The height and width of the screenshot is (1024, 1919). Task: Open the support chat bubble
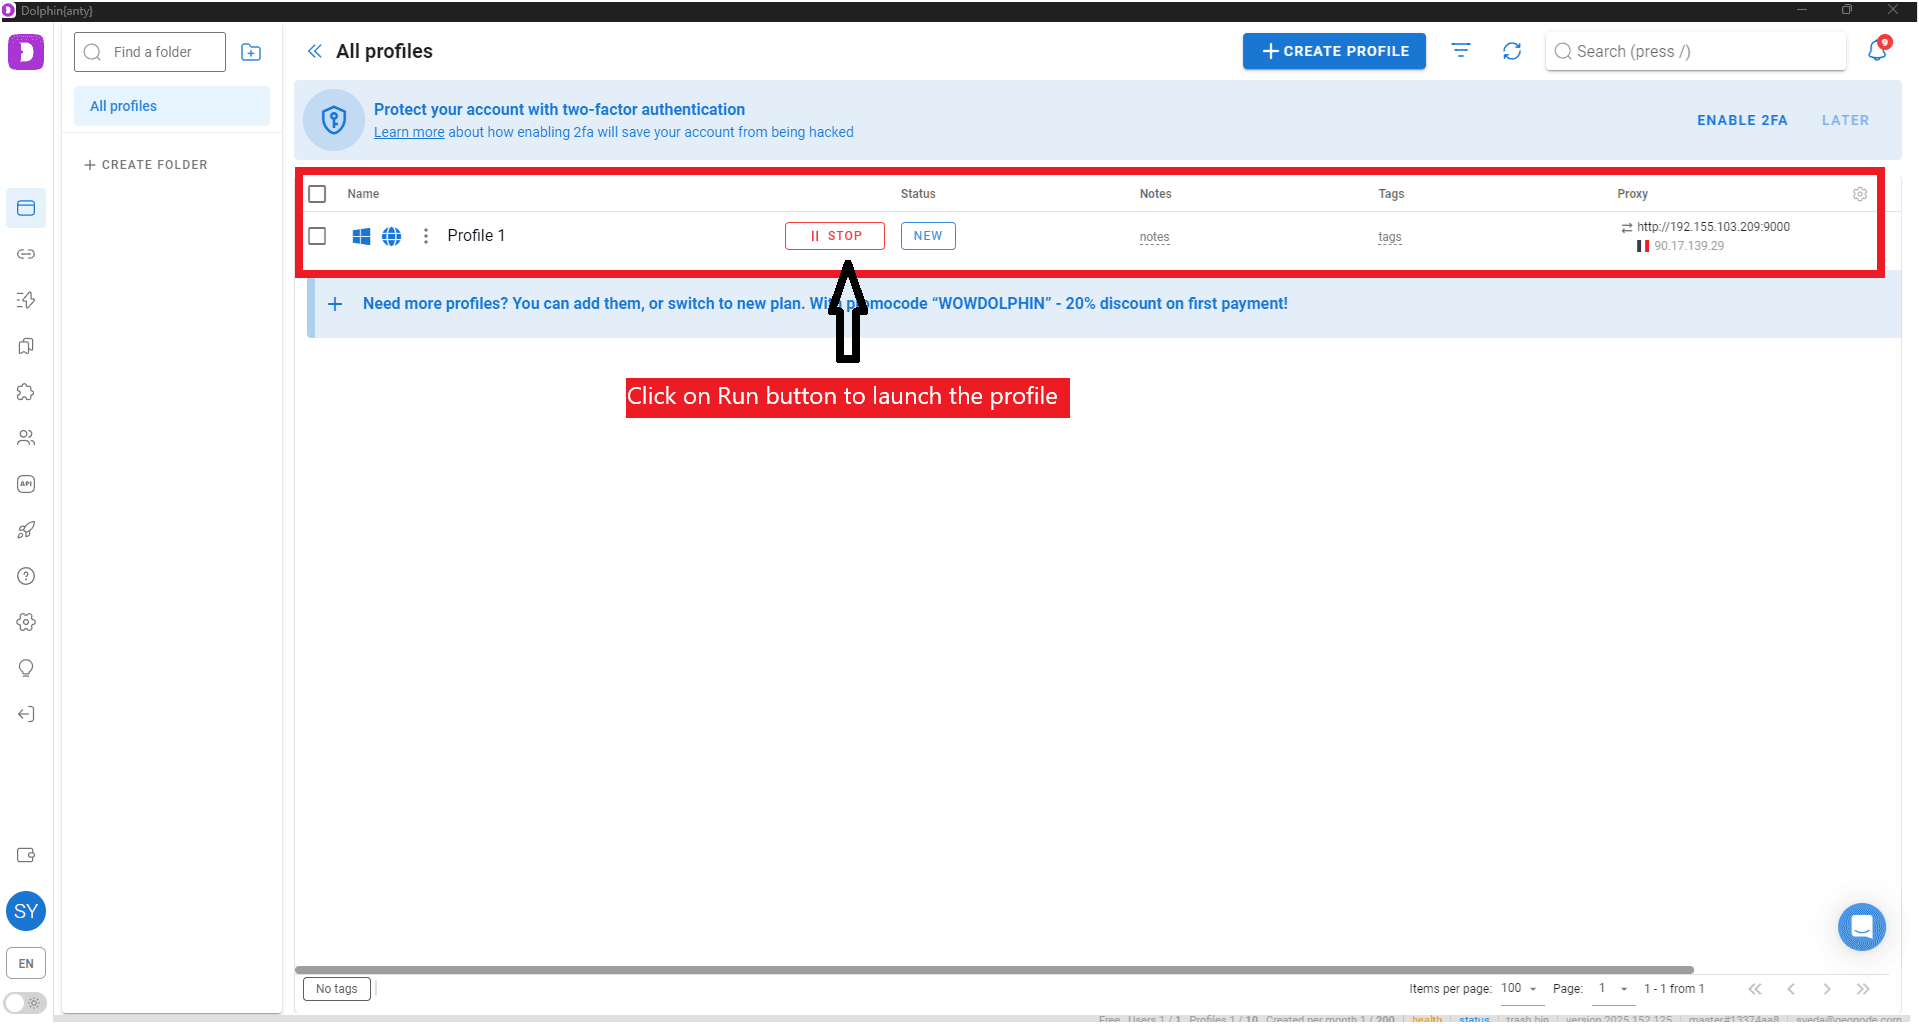tap(1861, 927)
